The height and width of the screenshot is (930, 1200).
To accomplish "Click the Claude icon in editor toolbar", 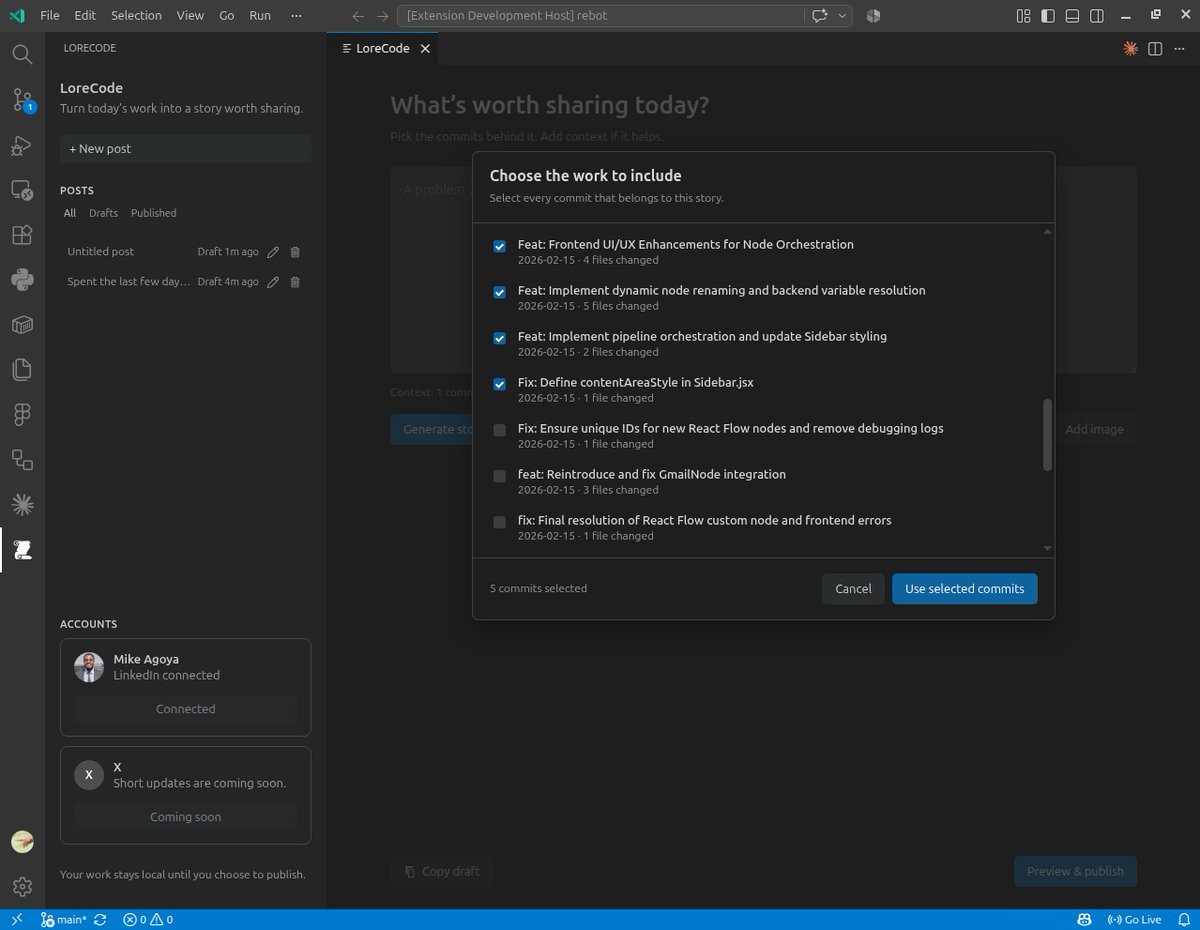I will [1131, 48].
